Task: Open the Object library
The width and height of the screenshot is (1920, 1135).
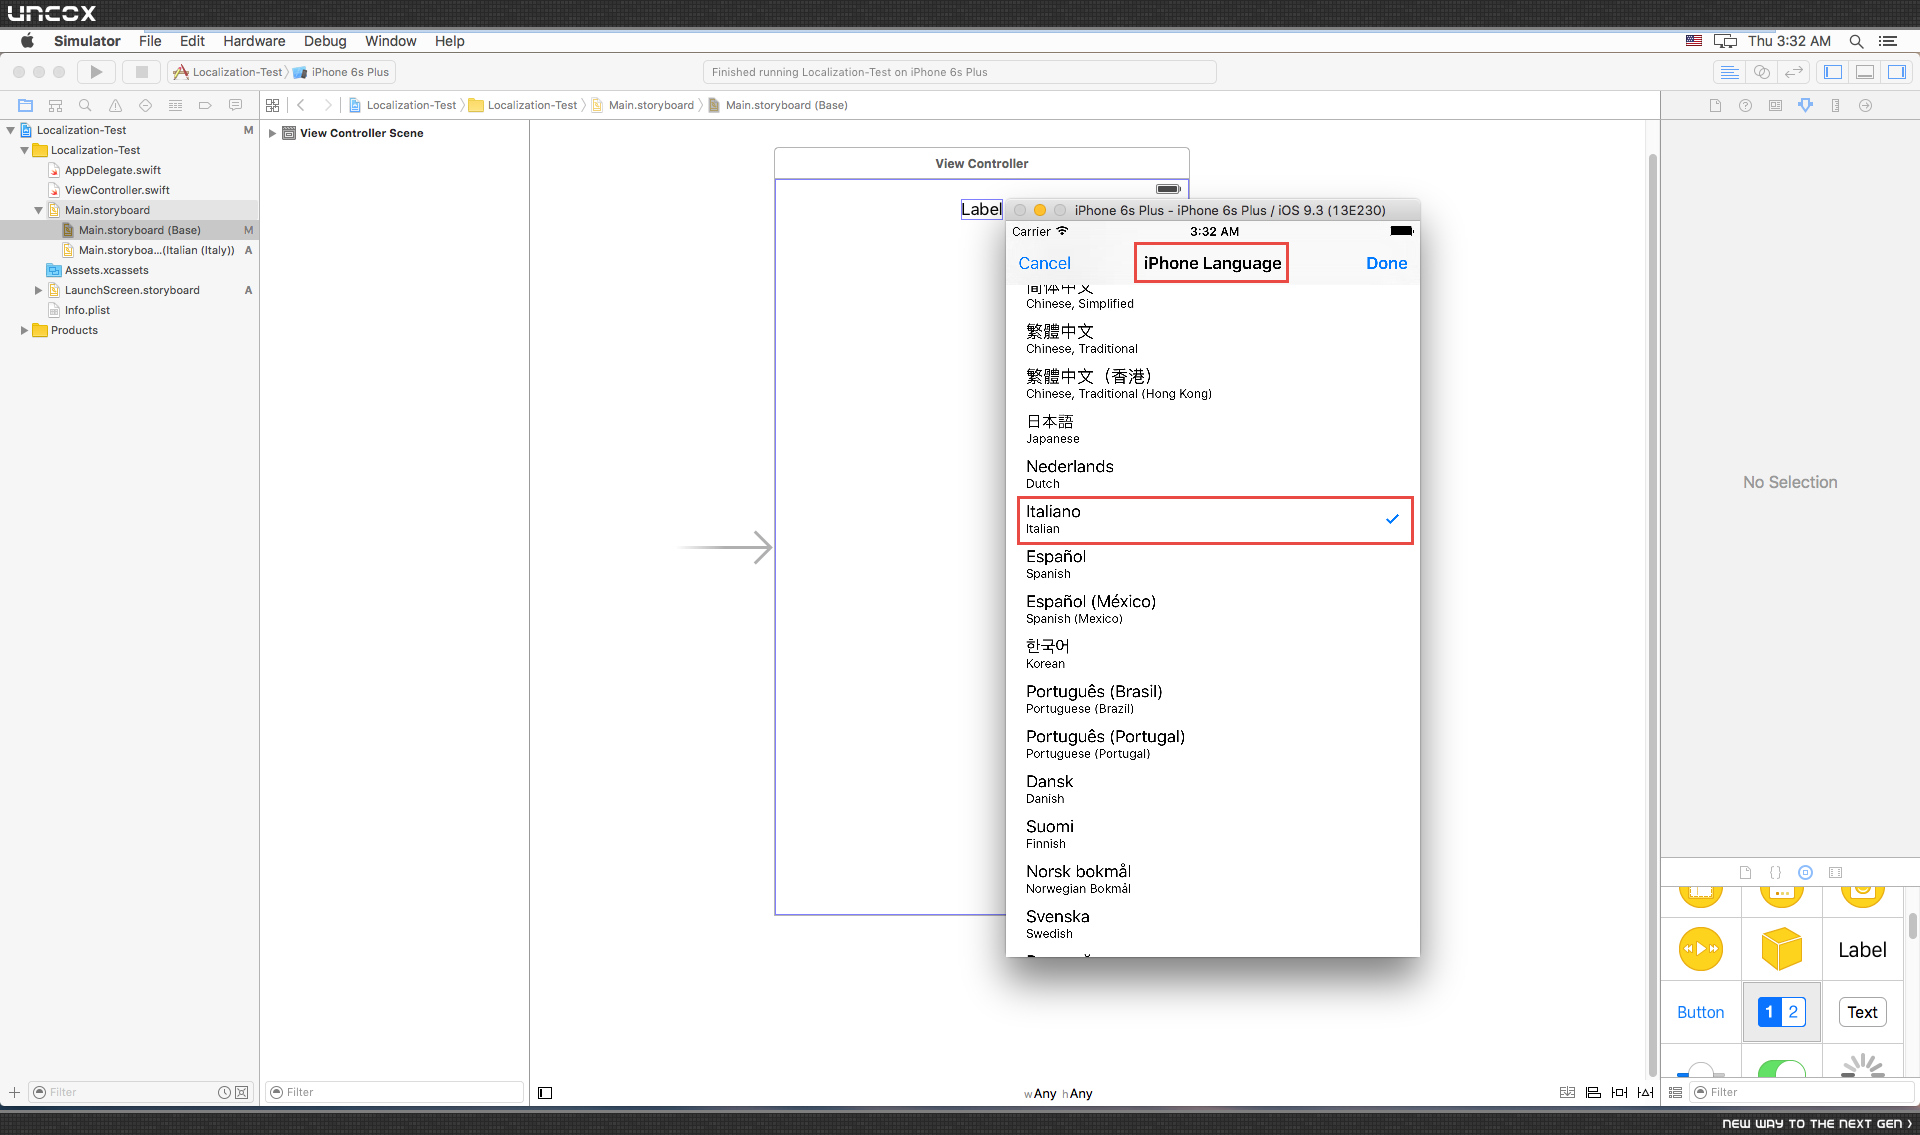Action: tap(1805, 872)
